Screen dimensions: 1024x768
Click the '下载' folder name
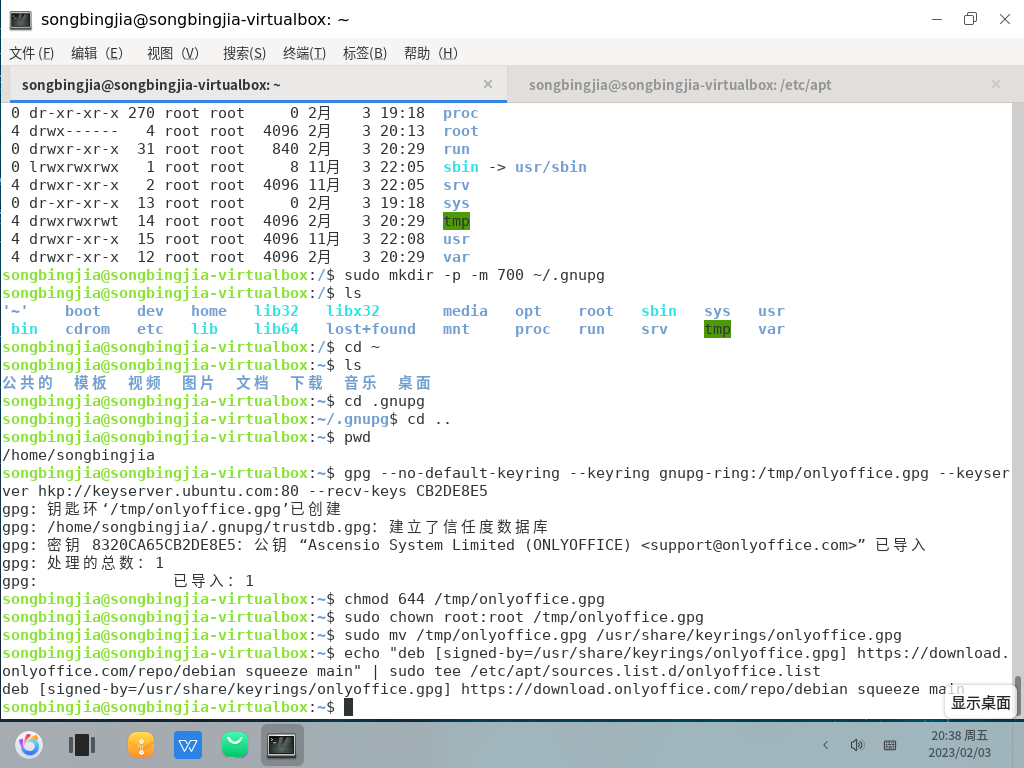(x=306, y=383)
